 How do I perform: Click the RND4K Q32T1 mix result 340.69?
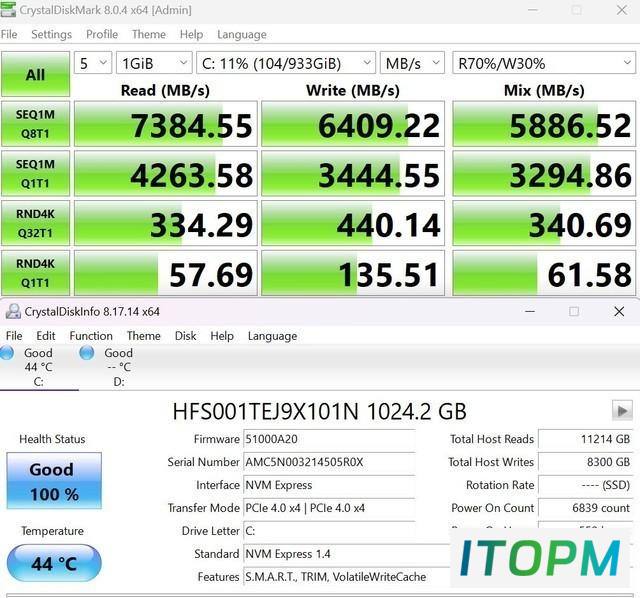click(544, 223)
